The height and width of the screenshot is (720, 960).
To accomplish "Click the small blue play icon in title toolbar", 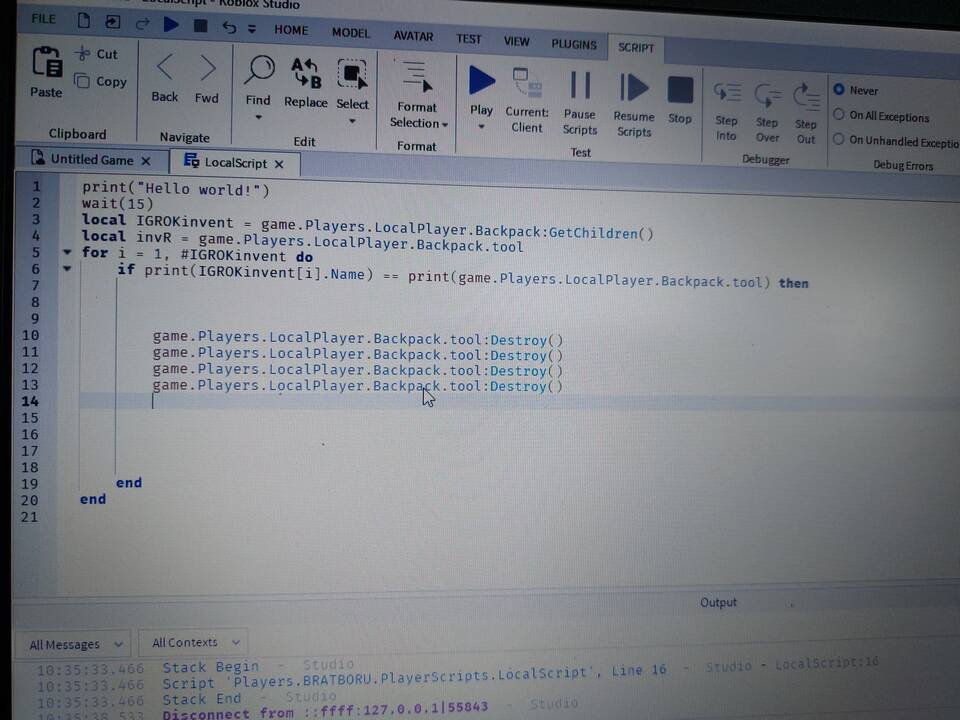I will (171, 24).
